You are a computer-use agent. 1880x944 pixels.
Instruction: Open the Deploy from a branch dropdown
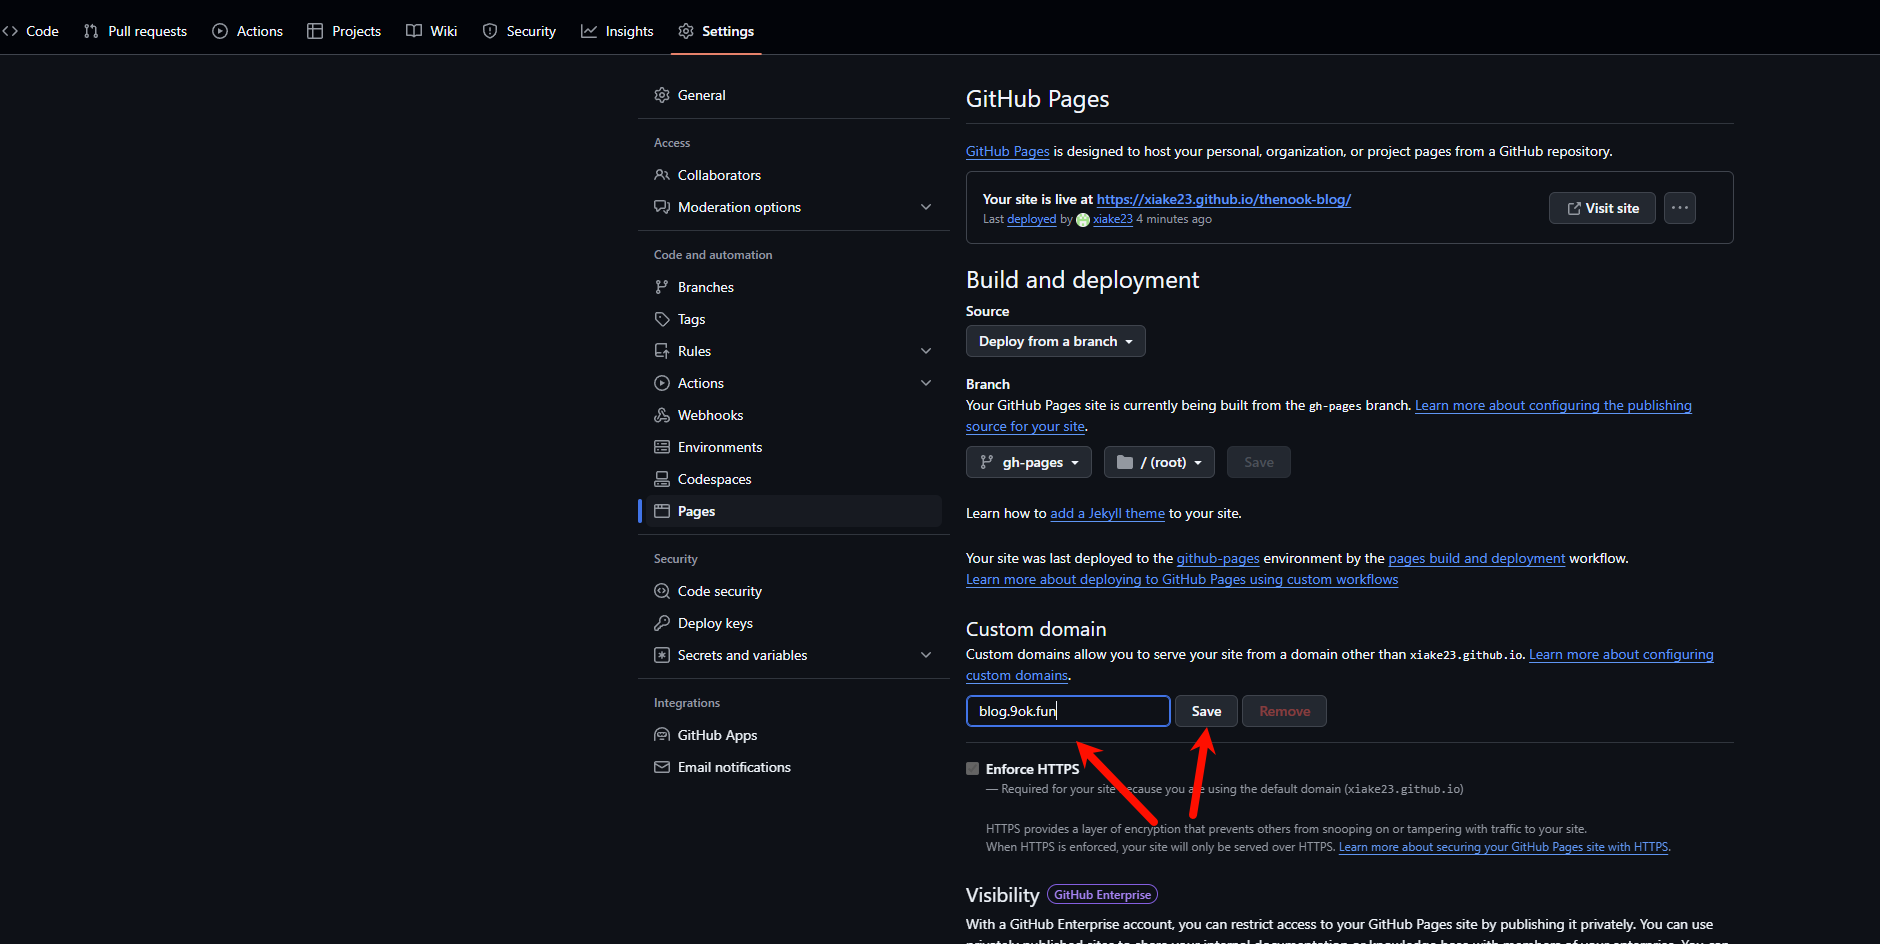(x=1056, y=341)
